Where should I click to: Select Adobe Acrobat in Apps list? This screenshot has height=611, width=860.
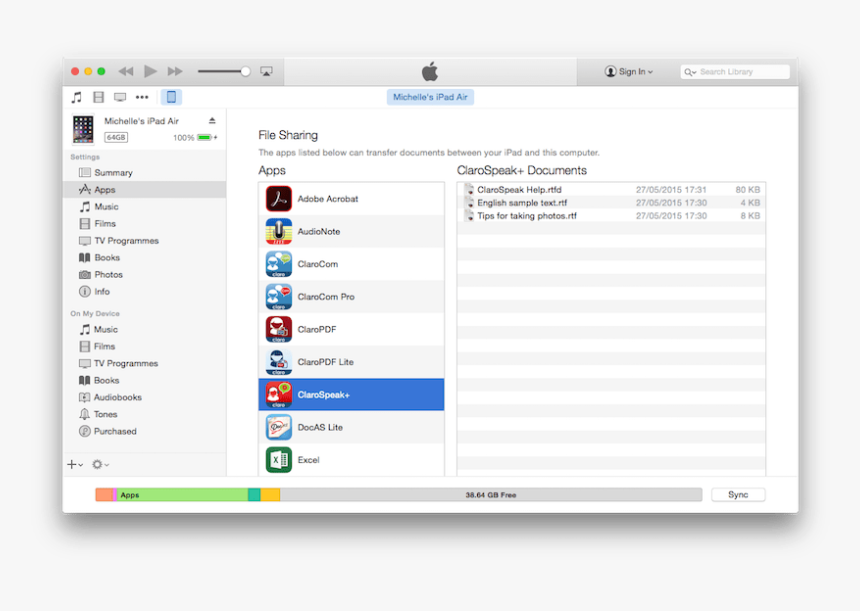point(351,199)
